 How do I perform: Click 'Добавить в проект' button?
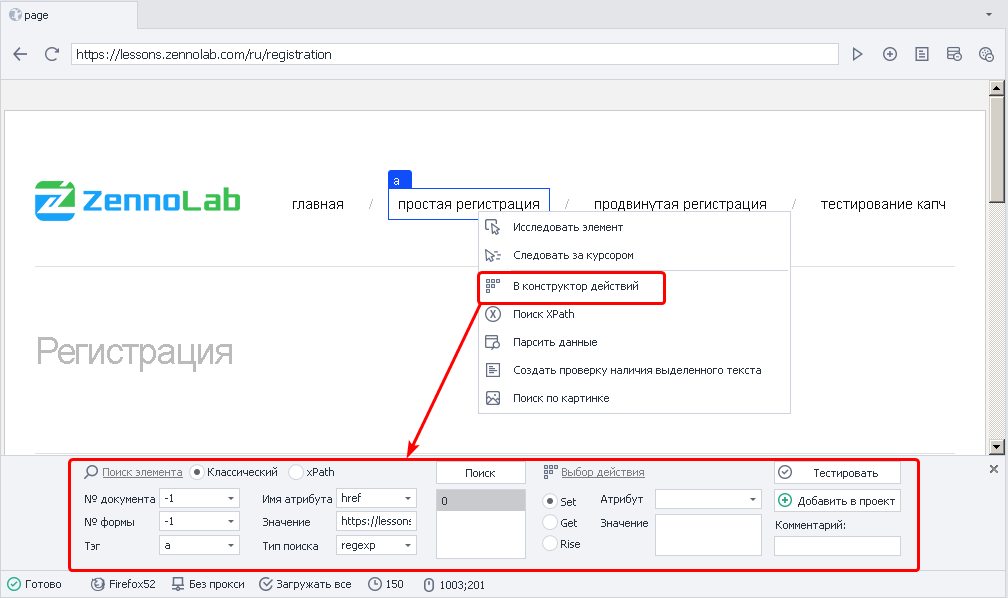(x=837, y=501)
